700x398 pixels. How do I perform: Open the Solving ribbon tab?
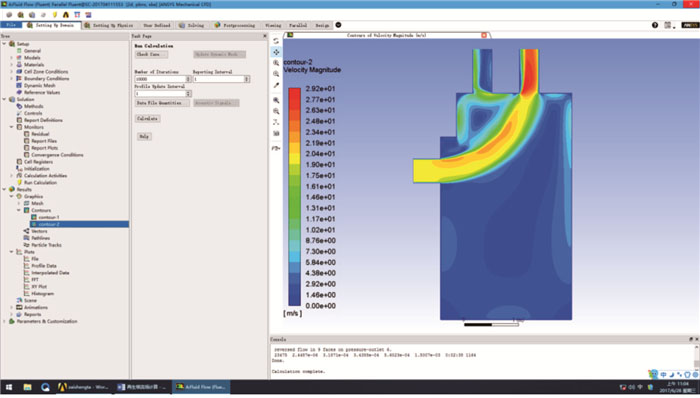click(x=192, y=25)
